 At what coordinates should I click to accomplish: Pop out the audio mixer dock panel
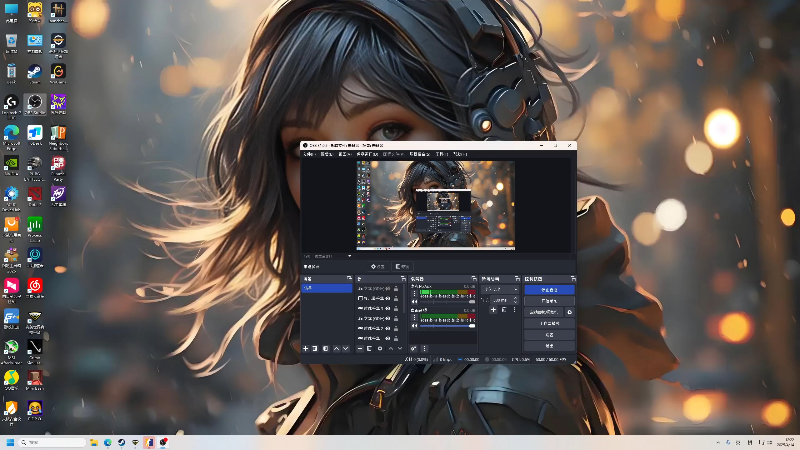point(474,279)
